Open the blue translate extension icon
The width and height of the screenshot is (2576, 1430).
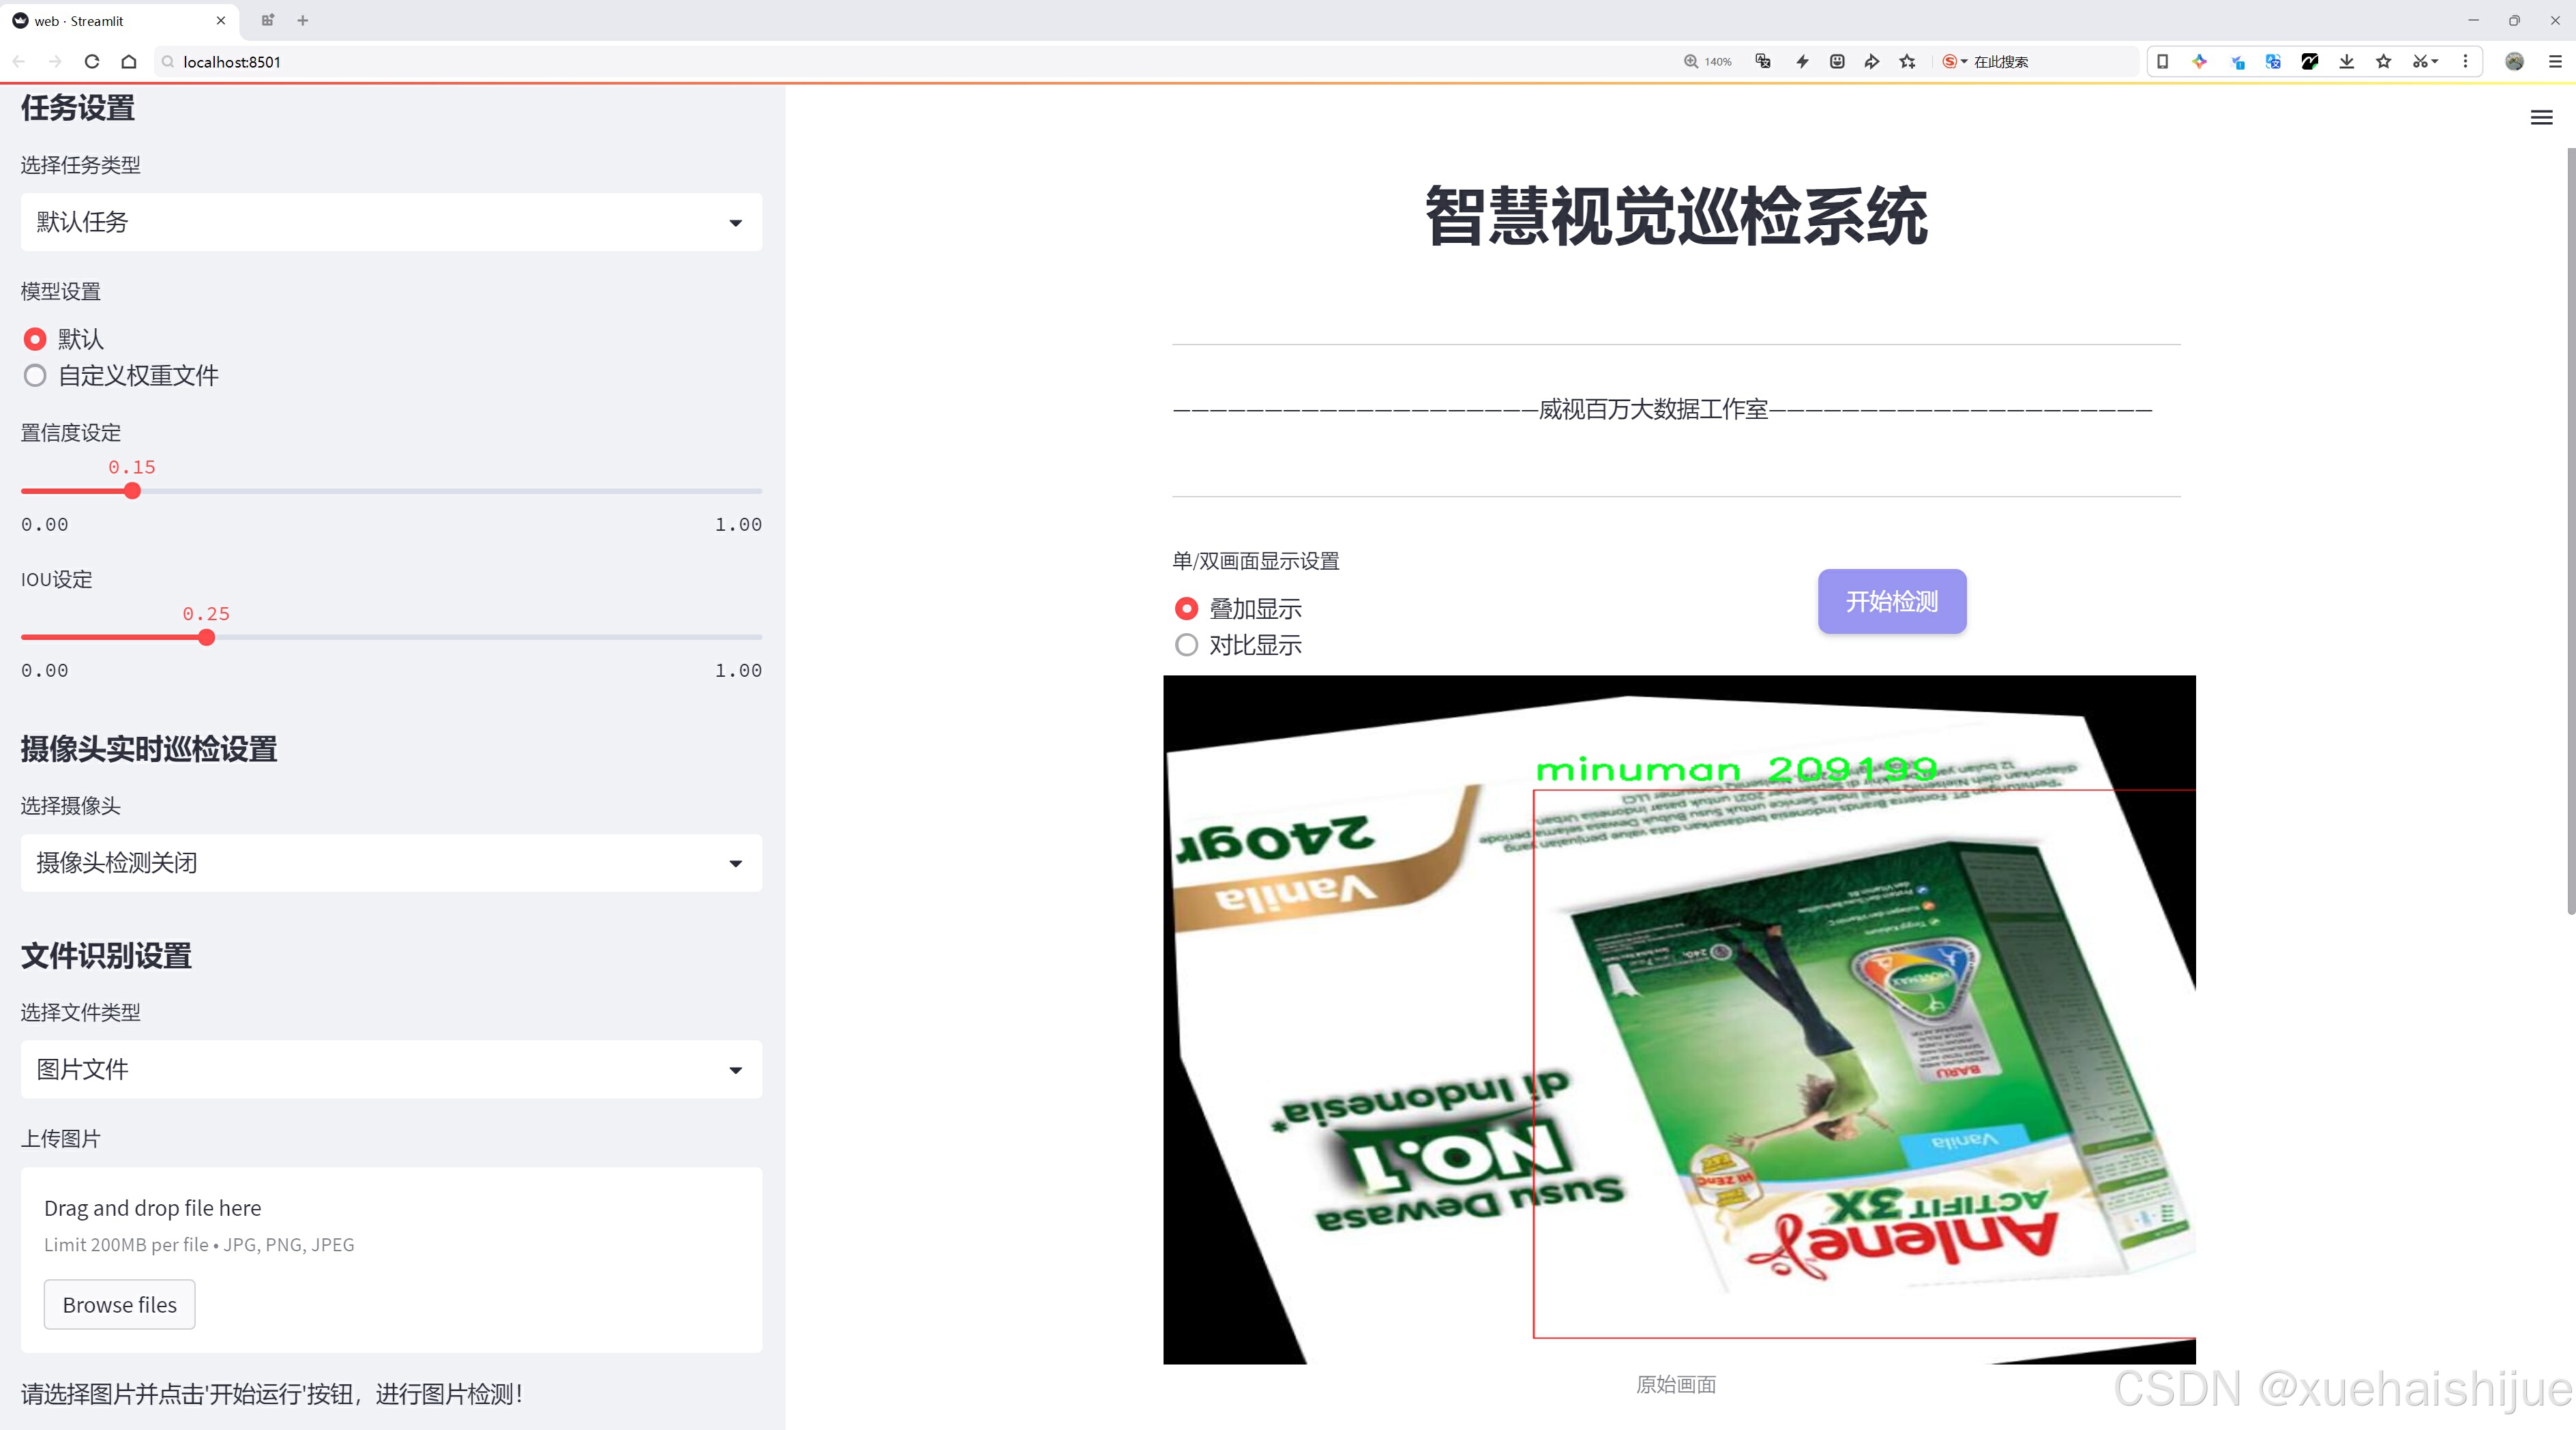(x=2273, y=61)
